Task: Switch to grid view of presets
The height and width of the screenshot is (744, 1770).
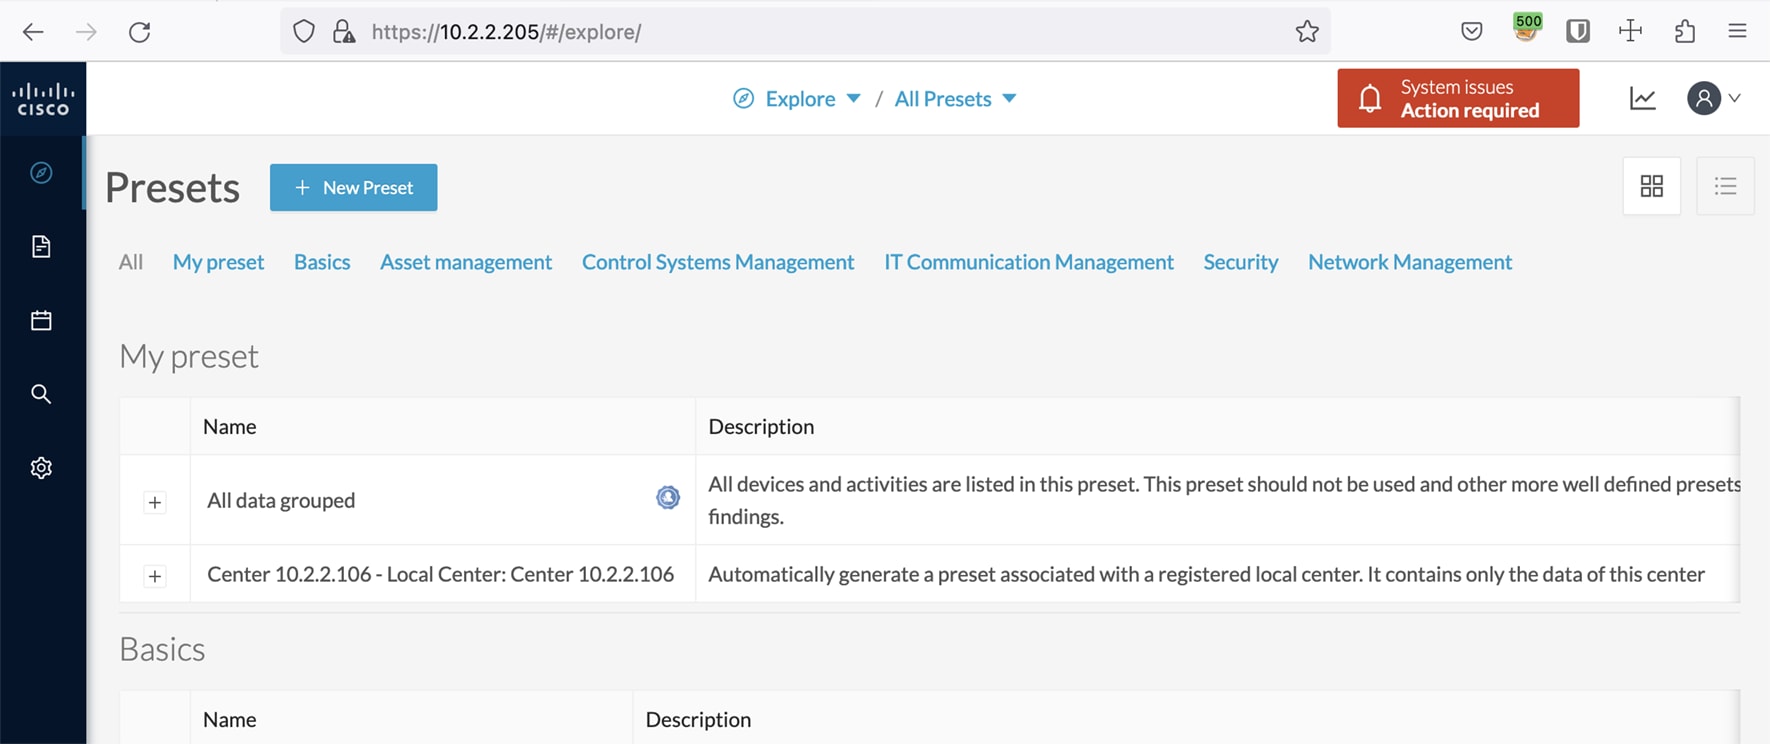Action: tap(1652, 186)
